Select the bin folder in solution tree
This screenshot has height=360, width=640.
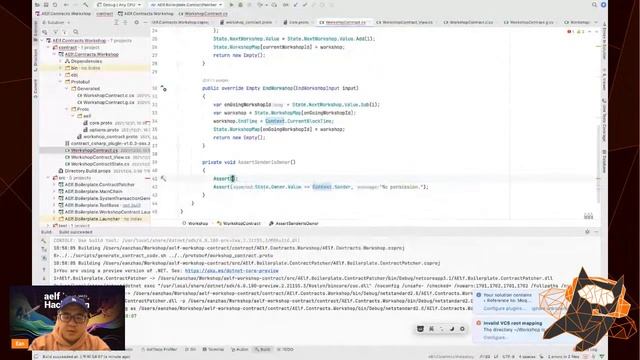74,68
